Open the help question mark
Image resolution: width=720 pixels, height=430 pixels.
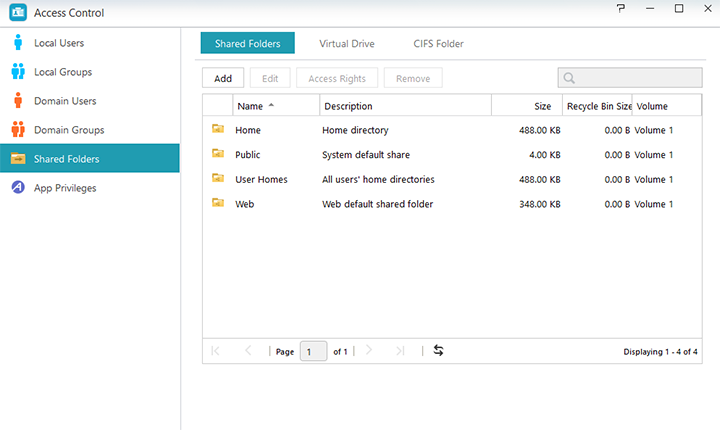(x=621, y=8)
